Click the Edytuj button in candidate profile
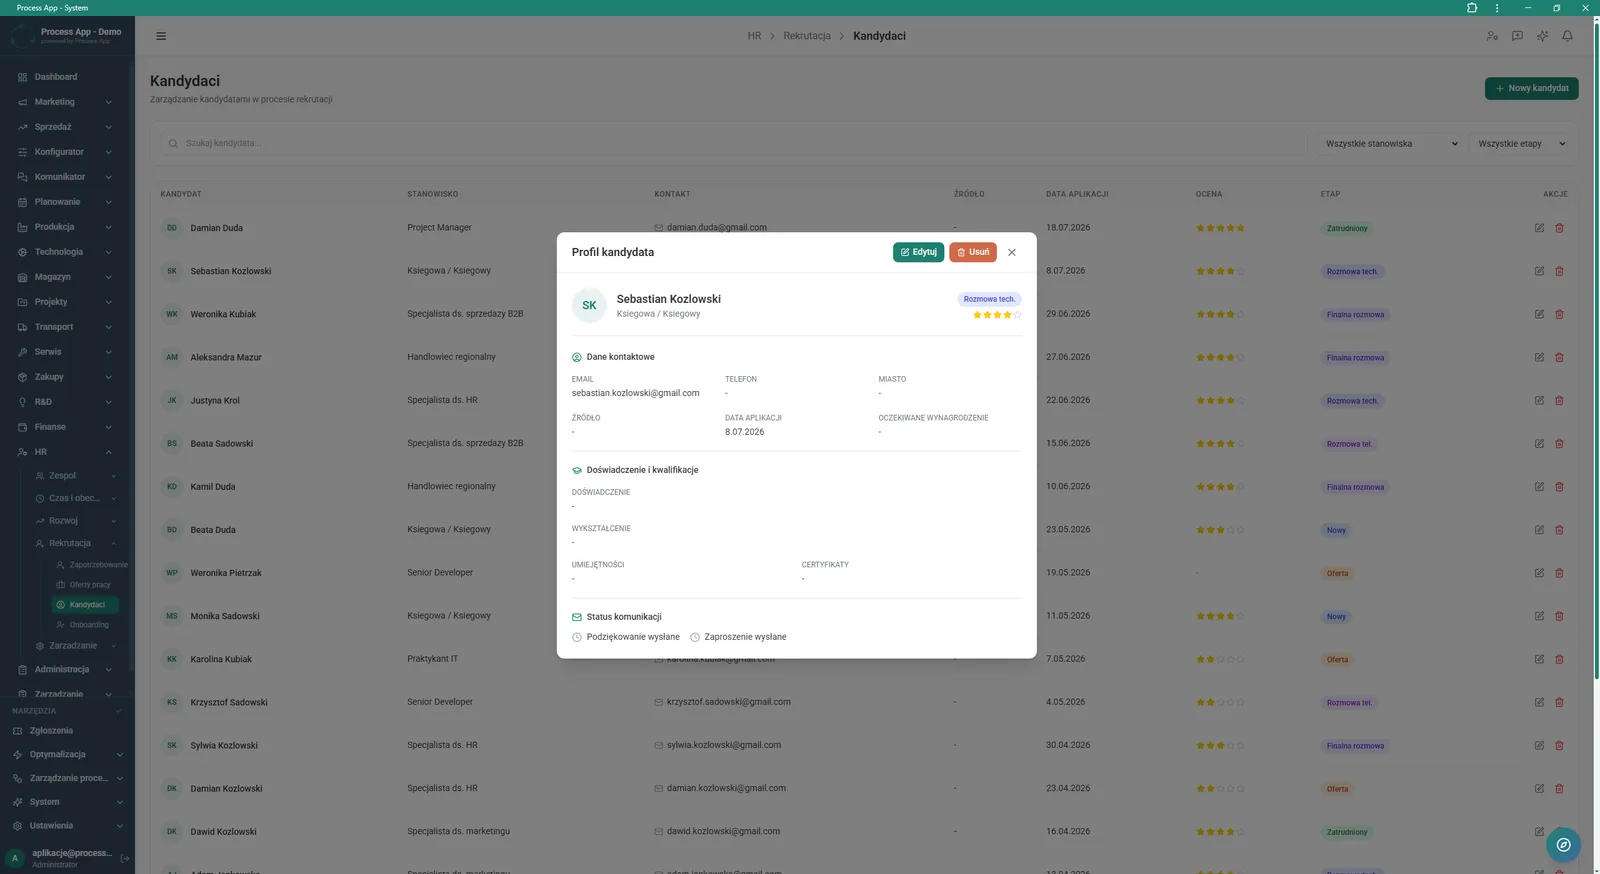The height and width of the screenshot is (874, 1600). [918, 252]
